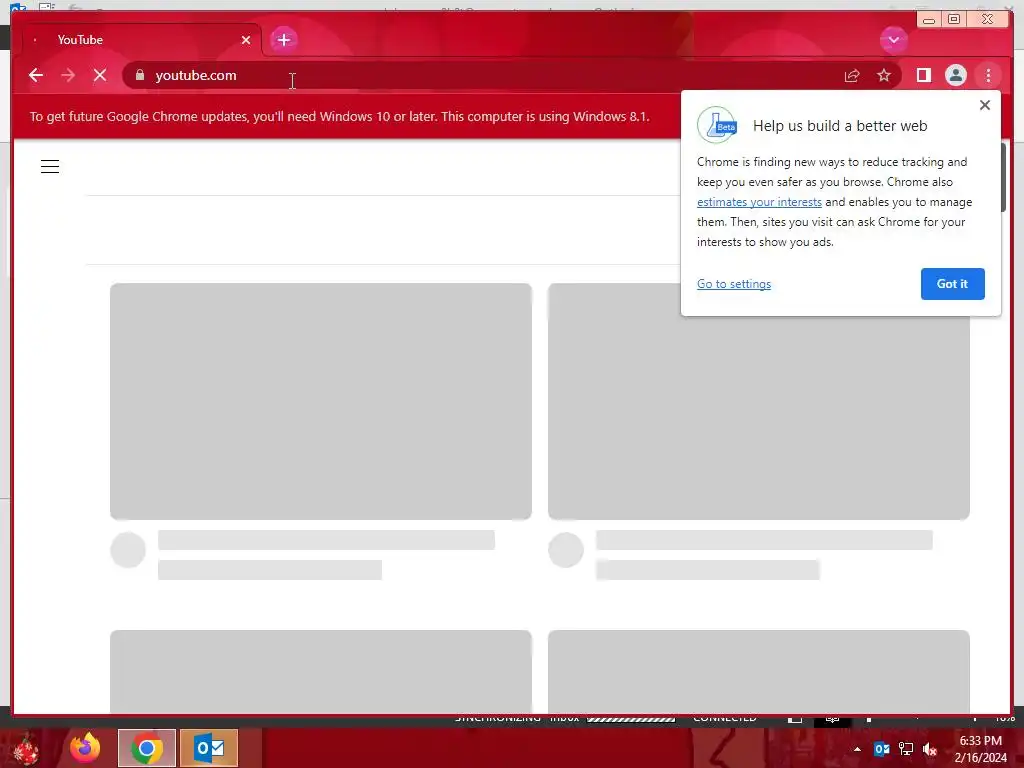This screenshot has height=768, width=1024.
Task: Open the clock showing 6:33 PM
Action: coord(980,749)
